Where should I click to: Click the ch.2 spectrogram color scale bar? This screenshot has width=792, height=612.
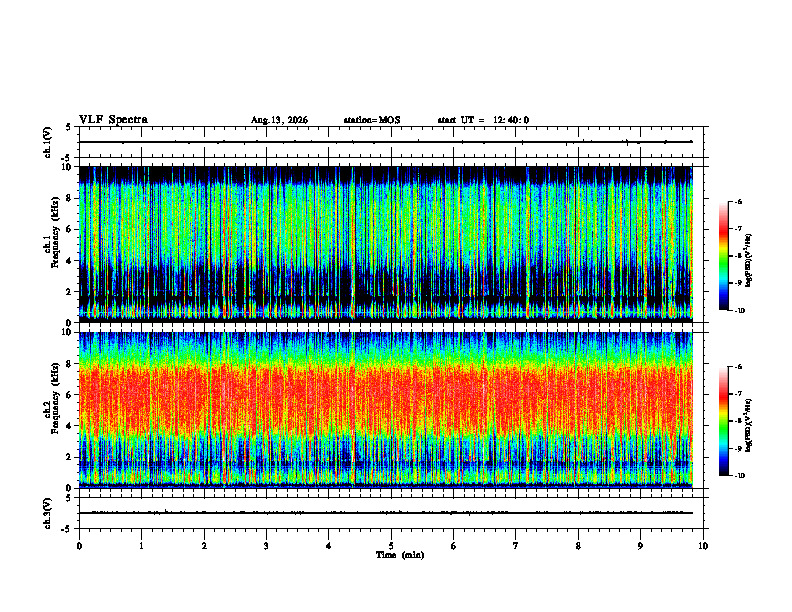pyautogui.click(x=724, y=421)
